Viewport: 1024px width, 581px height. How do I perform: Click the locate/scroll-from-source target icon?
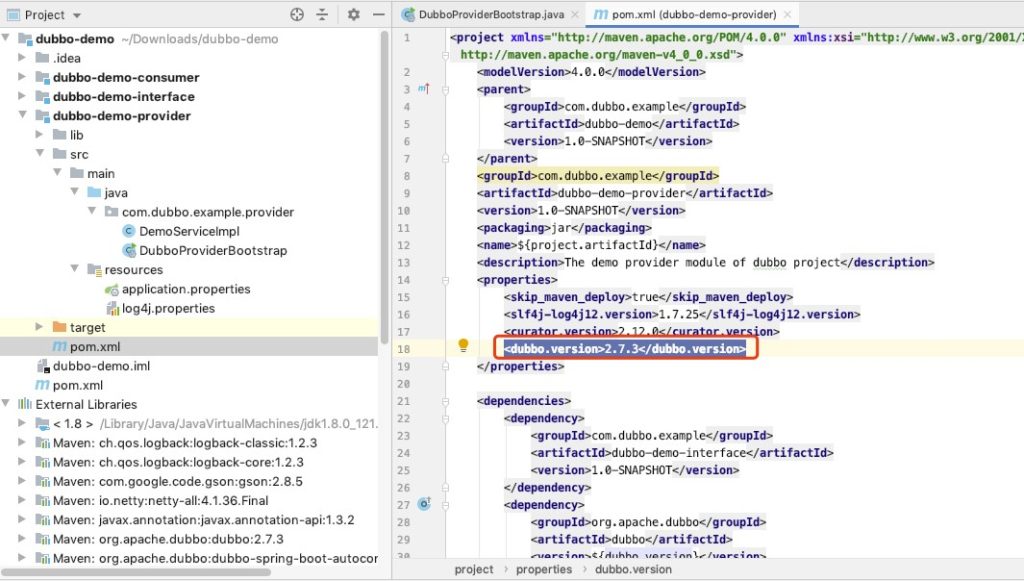point(296,14)
